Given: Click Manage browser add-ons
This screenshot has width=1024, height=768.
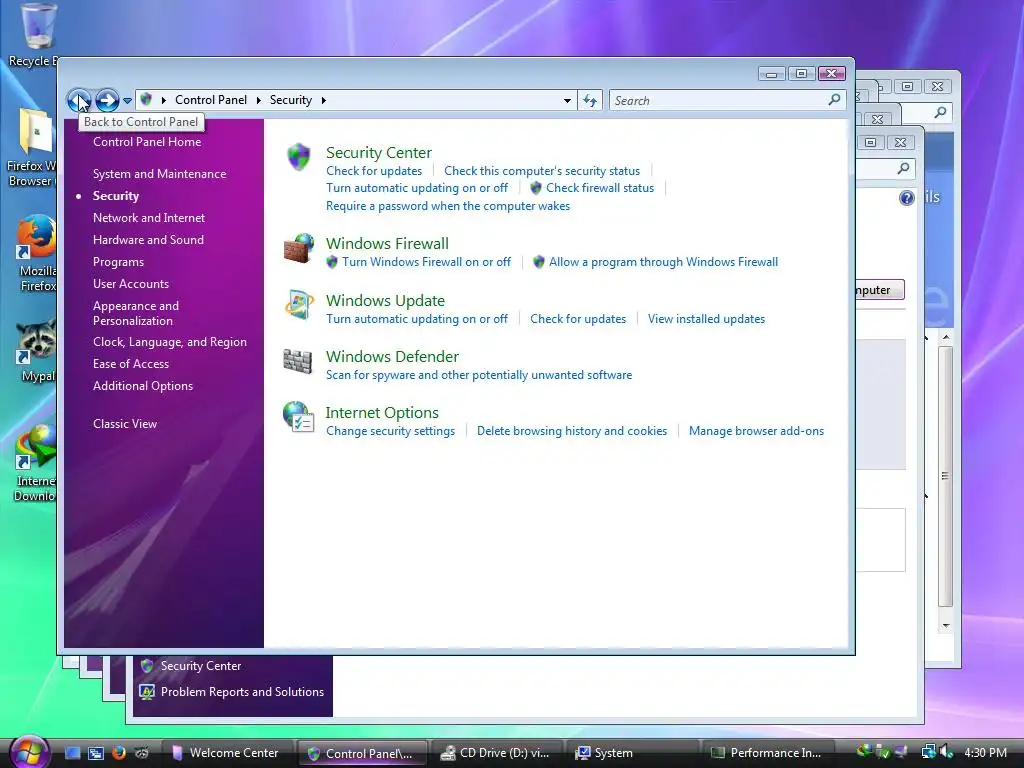Looking at the screenshot, I should (x=756, y=431).
